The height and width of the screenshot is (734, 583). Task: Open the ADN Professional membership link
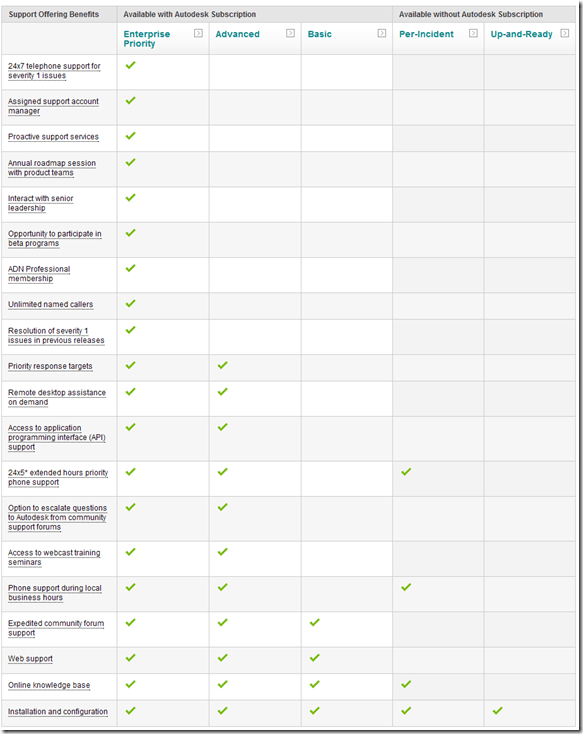[39, 274]
